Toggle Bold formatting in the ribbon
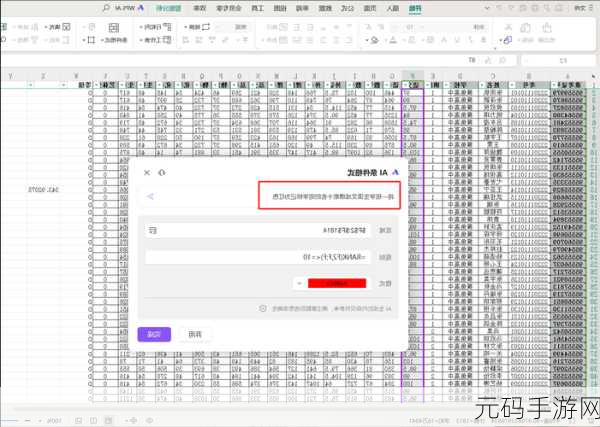Screen dimensions: 600x427 click(x=483, y=40)
